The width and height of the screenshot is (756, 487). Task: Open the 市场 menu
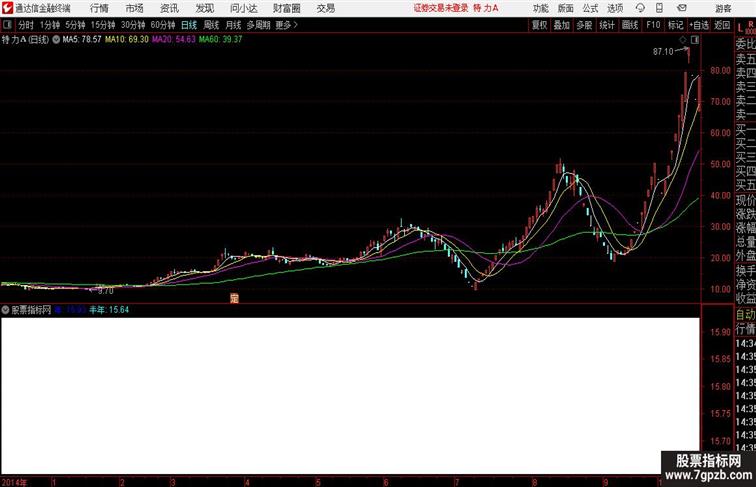coord(135,8)
